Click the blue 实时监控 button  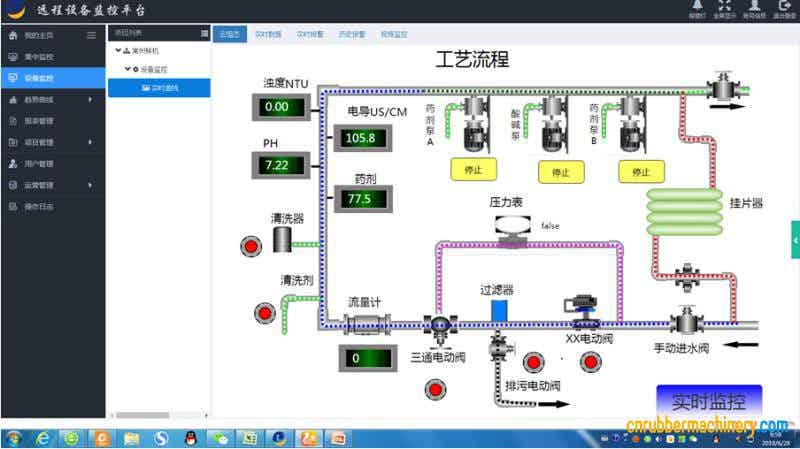click(708, 402)
